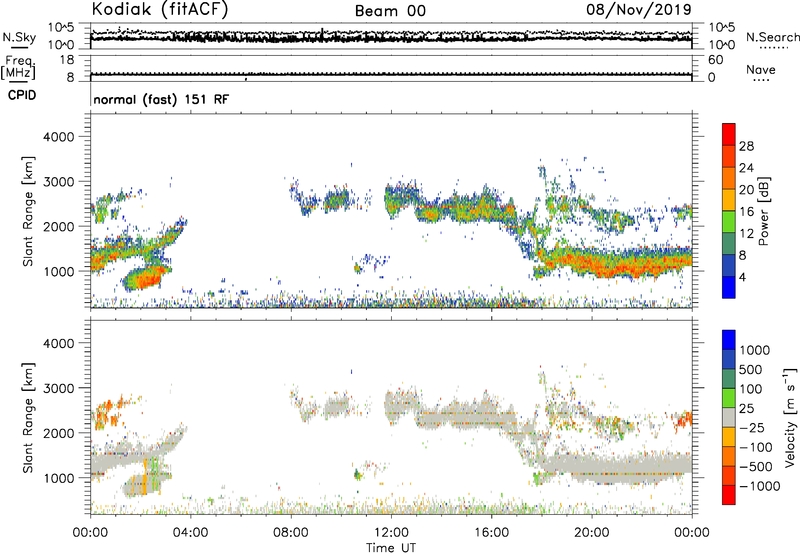Pick the Velocity colorbar segment between 100 and 25
Image resolution: width=800 pixels, height=554 pixels.
pyautogui.click(x=729, y=398)
